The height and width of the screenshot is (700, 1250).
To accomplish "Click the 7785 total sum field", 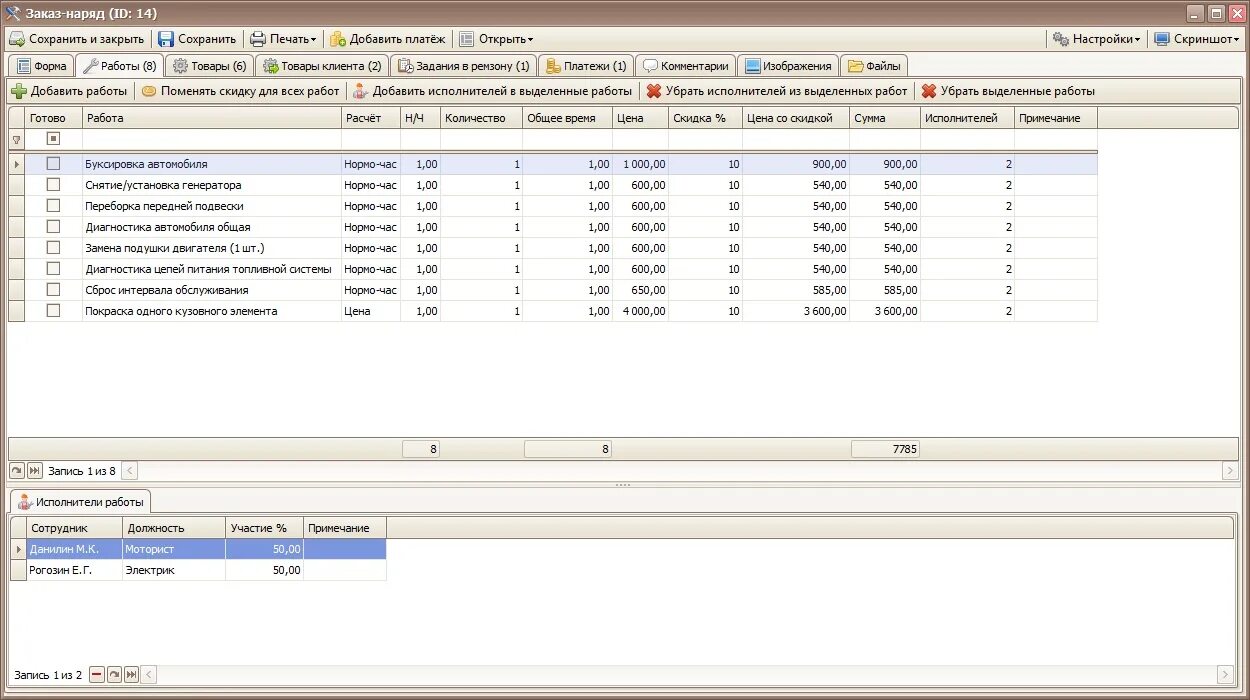I will click(885, 450).
